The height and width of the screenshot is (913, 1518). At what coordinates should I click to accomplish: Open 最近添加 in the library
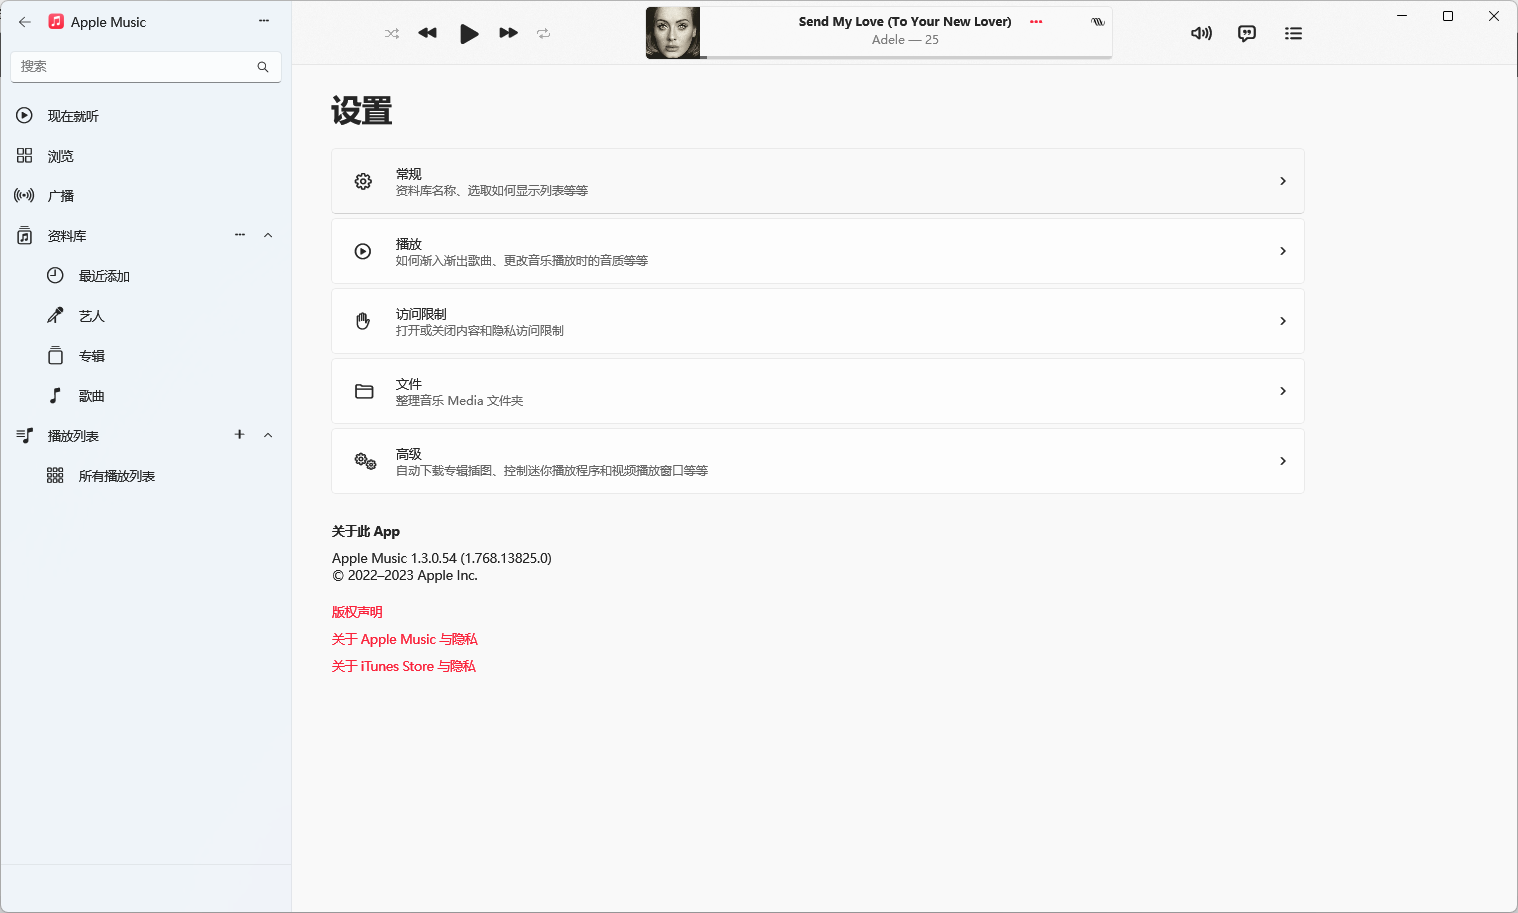[x=146, y=276]
